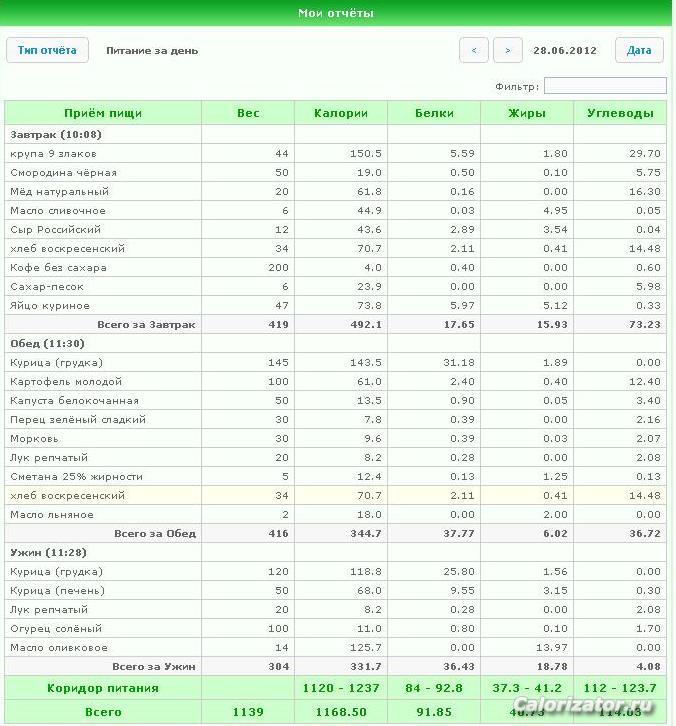Select the Ужин (11:28) meal heading

[48, 552]
